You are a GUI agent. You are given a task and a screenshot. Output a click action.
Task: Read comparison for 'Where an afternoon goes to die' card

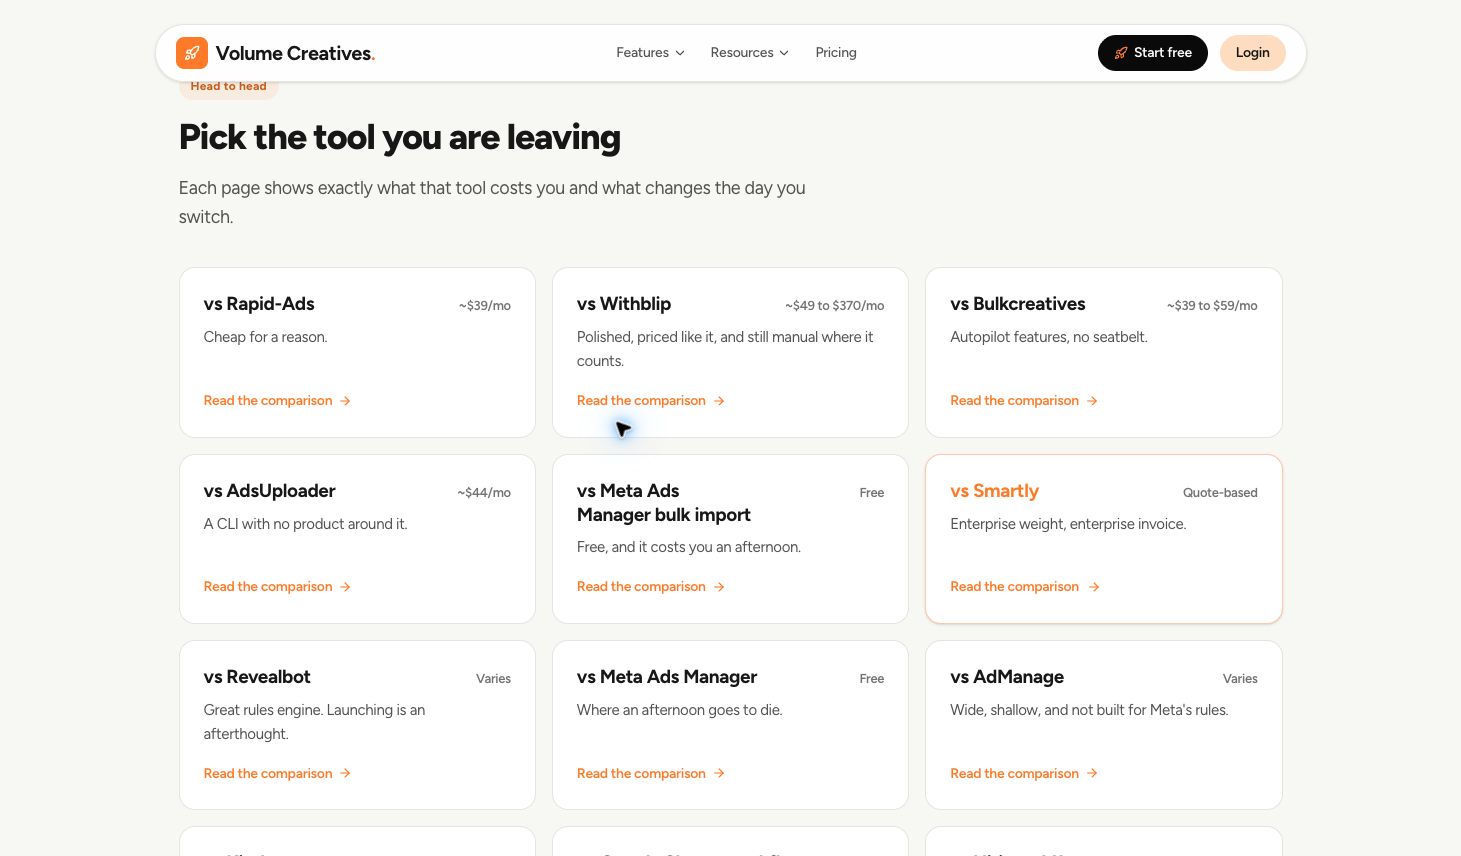pyautogui.click(x=650, y=774)
